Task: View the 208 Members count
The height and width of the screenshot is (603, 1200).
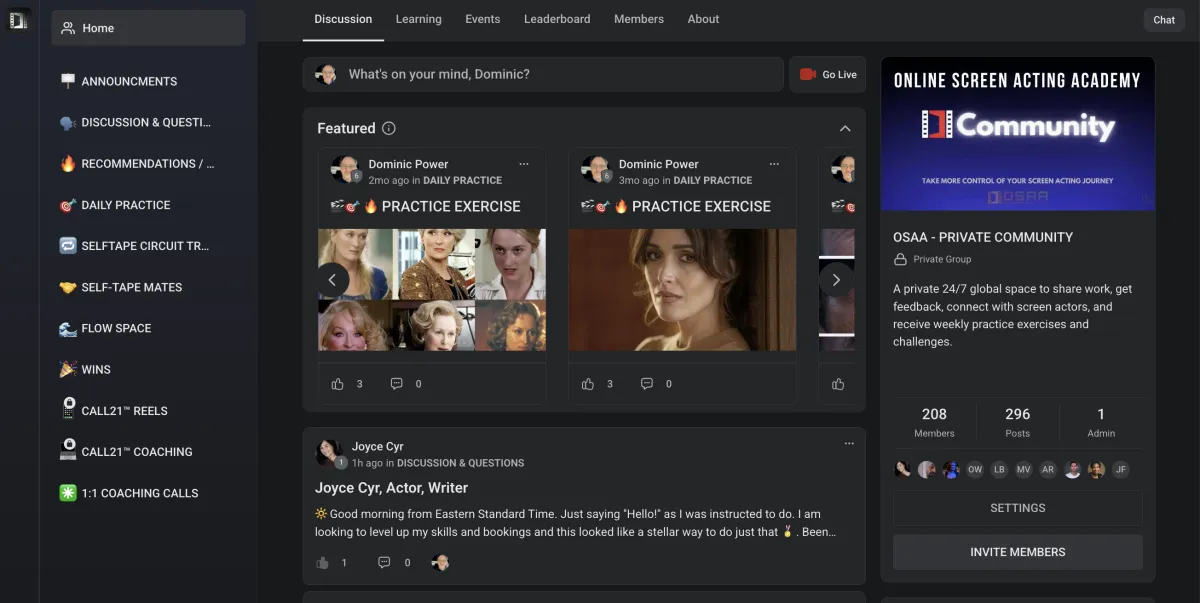Action: pos(934,422)
